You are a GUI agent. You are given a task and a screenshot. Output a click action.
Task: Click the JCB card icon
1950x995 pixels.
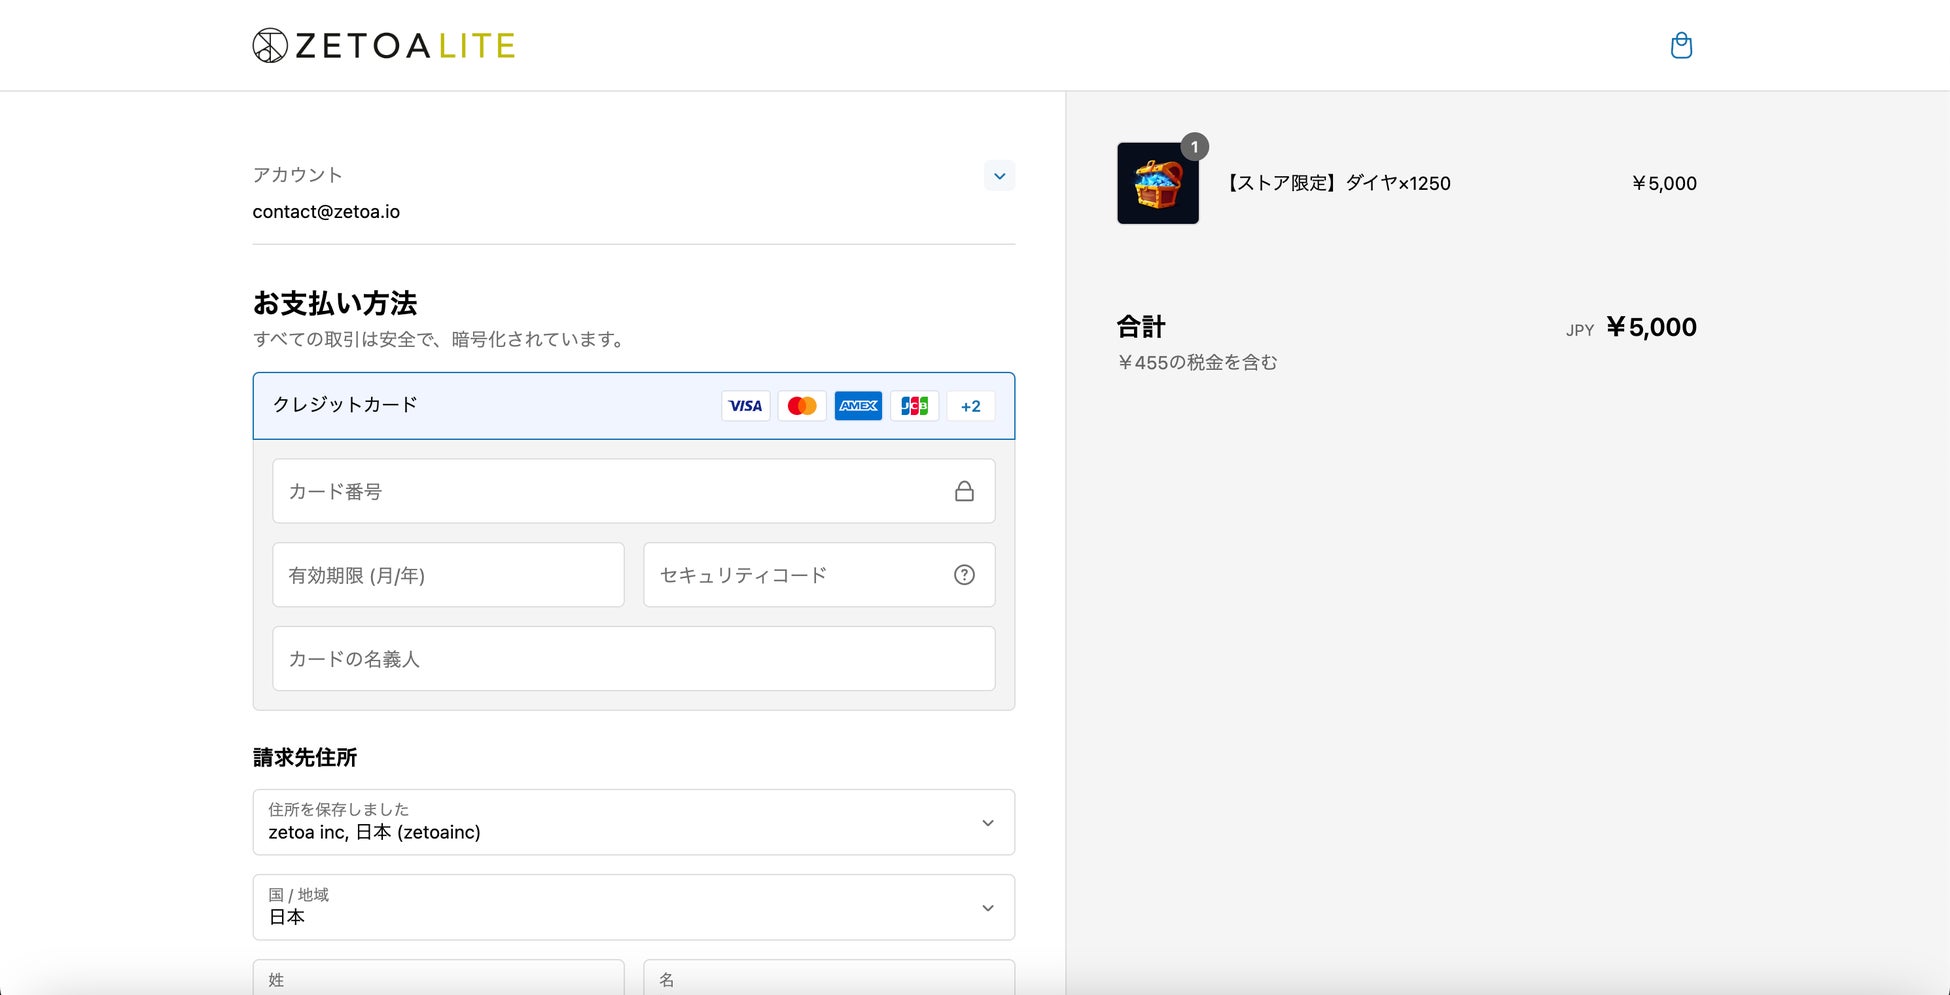tap(914, 406)
